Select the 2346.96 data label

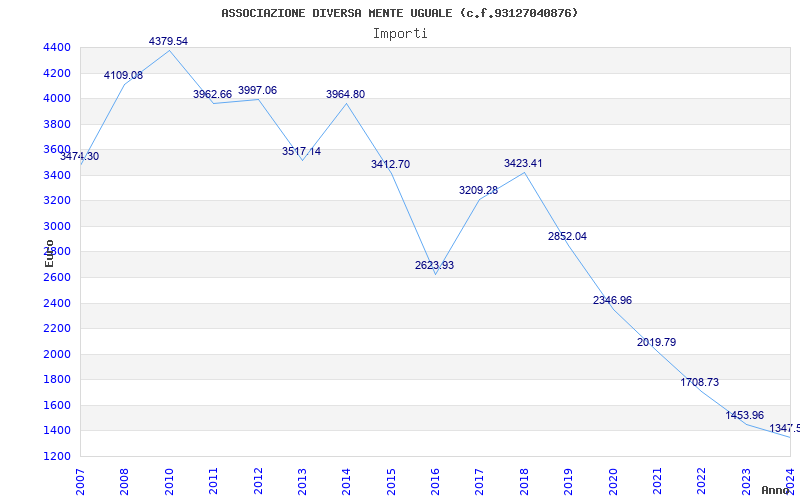(x=612, y=301)
